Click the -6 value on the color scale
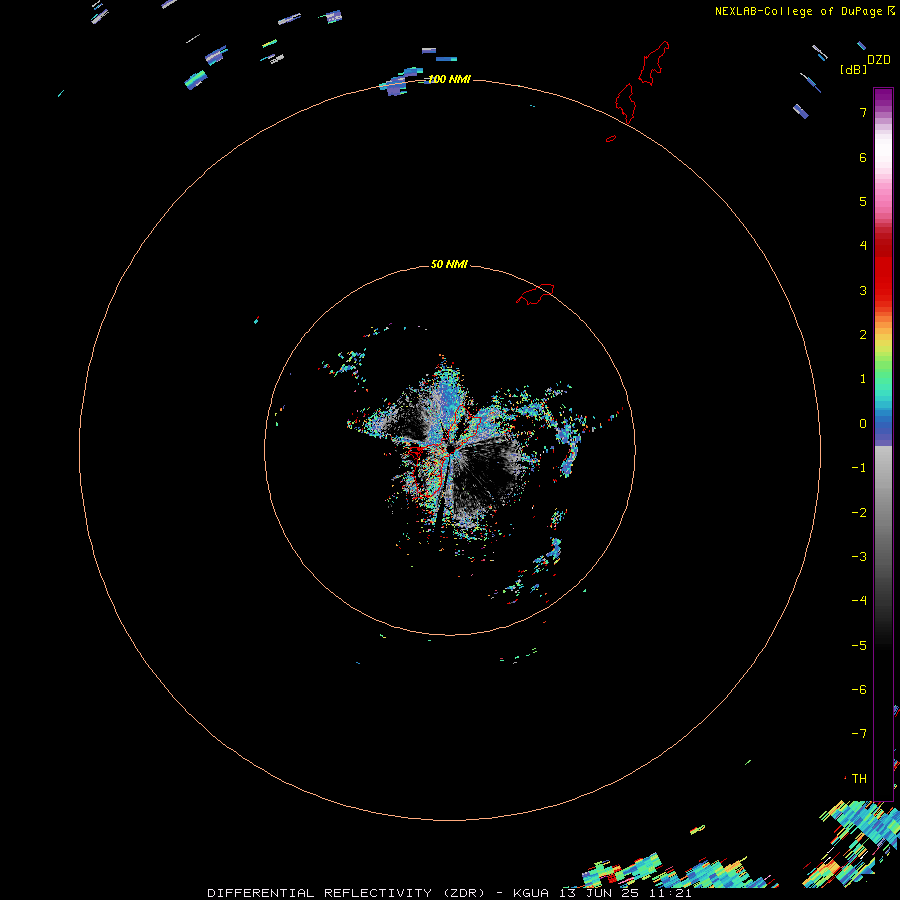This screenshot has width=900, height=900. point(859,690)
